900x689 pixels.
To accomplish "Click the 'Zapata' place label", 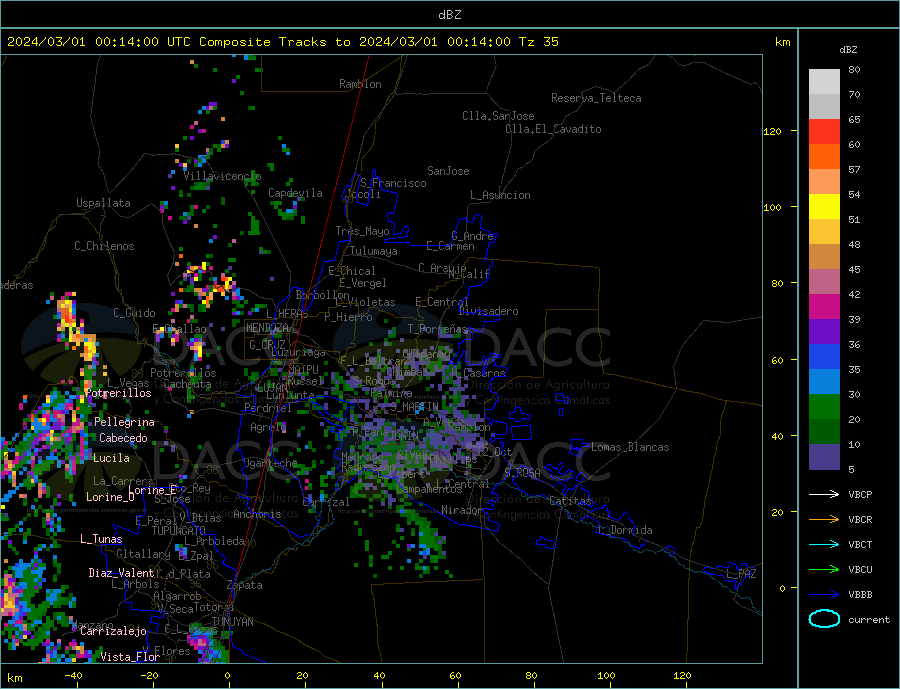I will [x=245, y=585].
